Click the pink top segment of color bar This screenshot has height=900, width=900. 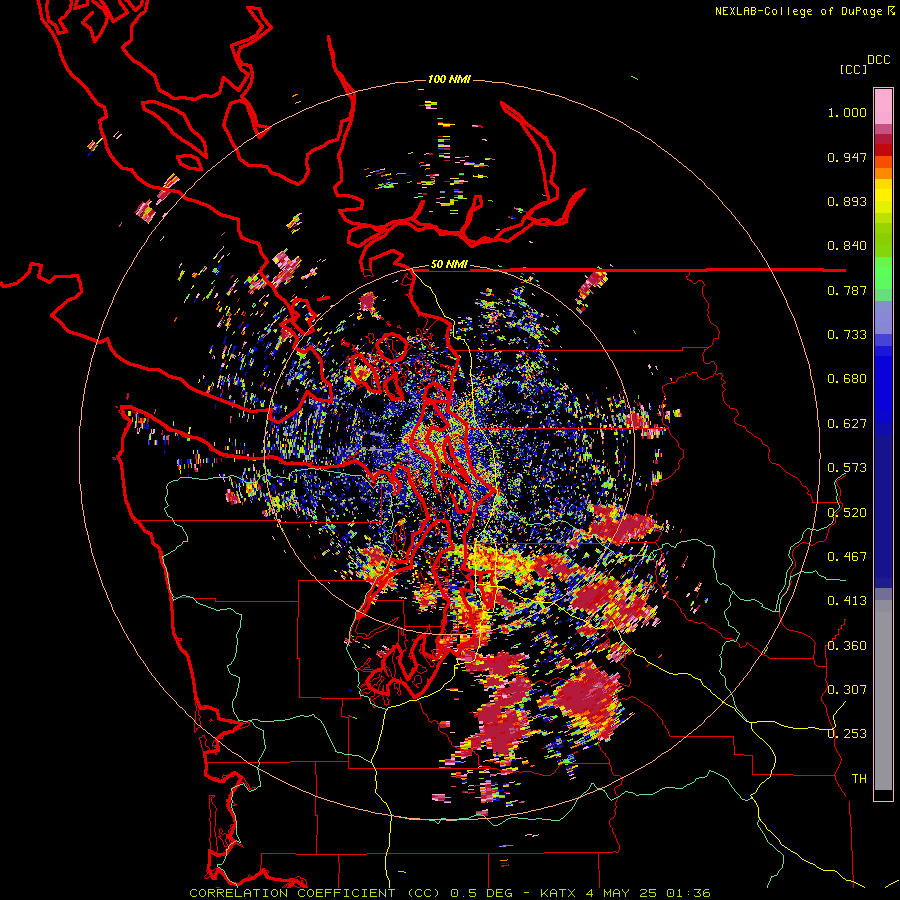pyautogui.click(x=883, y=106)
